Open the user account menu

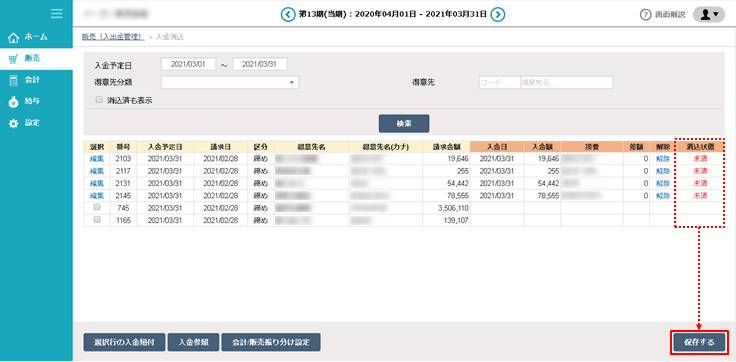click(709, 15)
